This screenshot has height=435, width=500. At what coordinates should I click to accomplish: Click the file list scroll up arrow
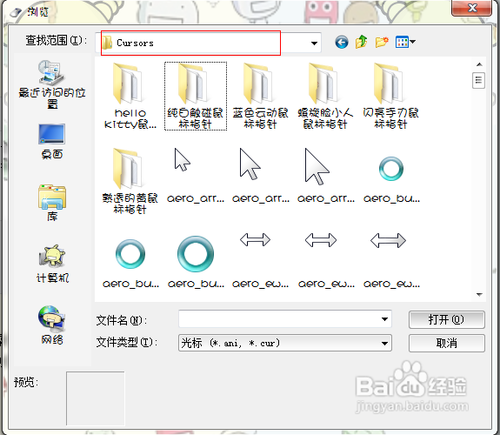pos(479,64)
